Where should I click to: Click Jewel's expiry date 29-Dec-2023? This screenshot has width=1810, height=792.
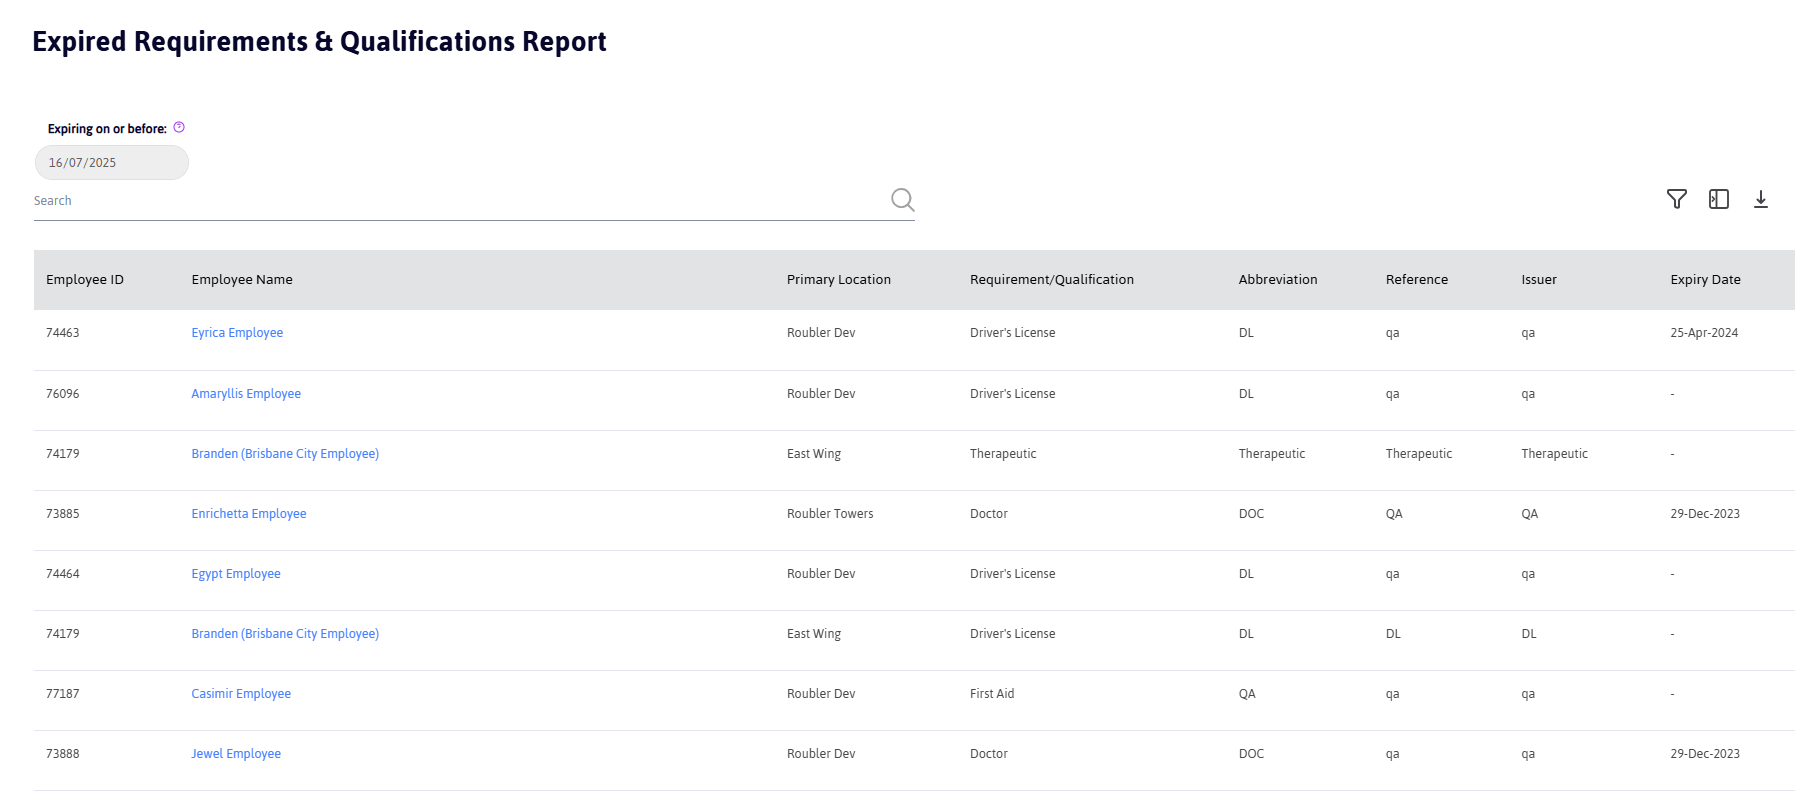coord(1705,754)
